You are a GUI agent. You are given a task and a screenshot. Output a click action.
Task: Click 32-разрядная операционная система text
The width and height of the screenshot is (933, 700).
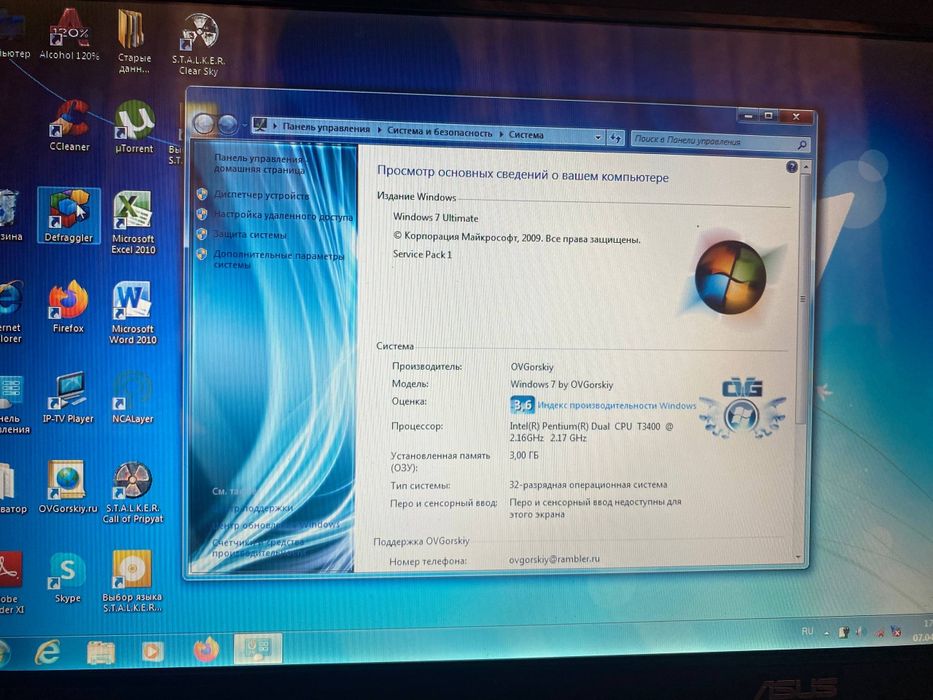pyautogui.click(x=588, y=485)
